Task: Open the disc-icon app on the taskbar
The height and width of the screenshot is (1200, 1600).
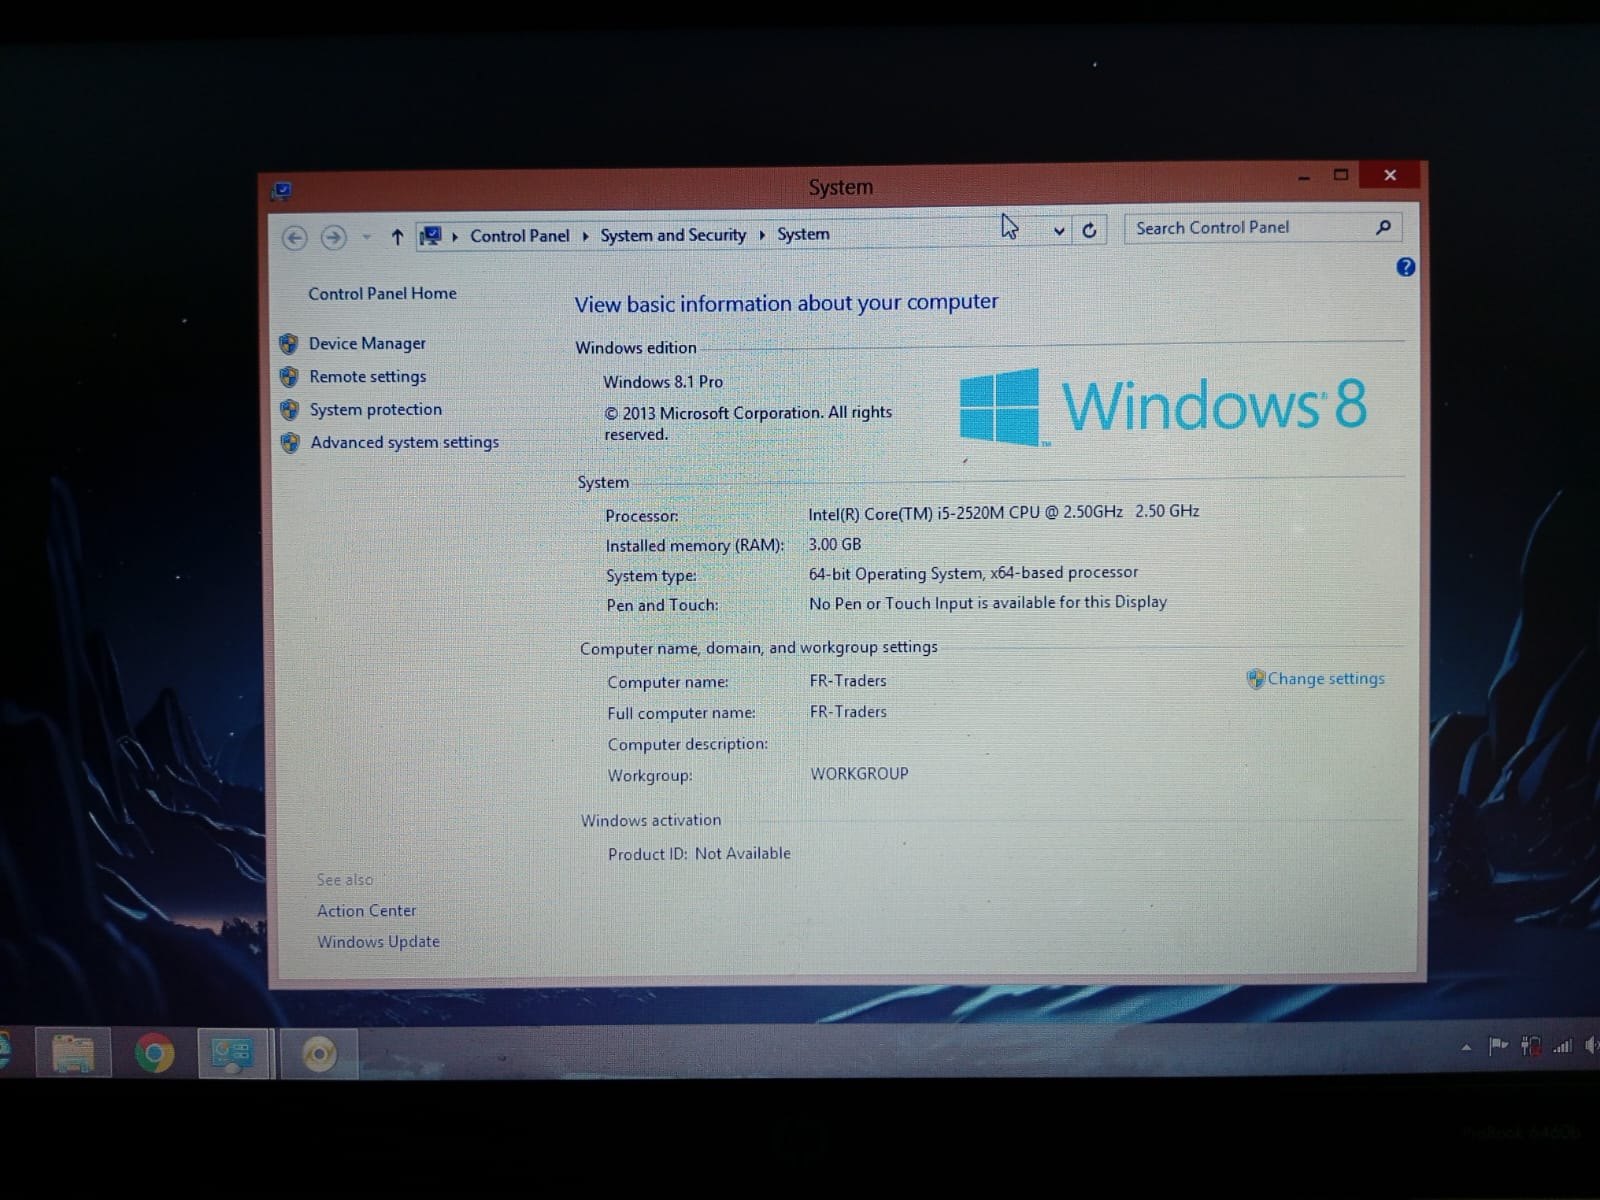Action: click(319, 1053)
